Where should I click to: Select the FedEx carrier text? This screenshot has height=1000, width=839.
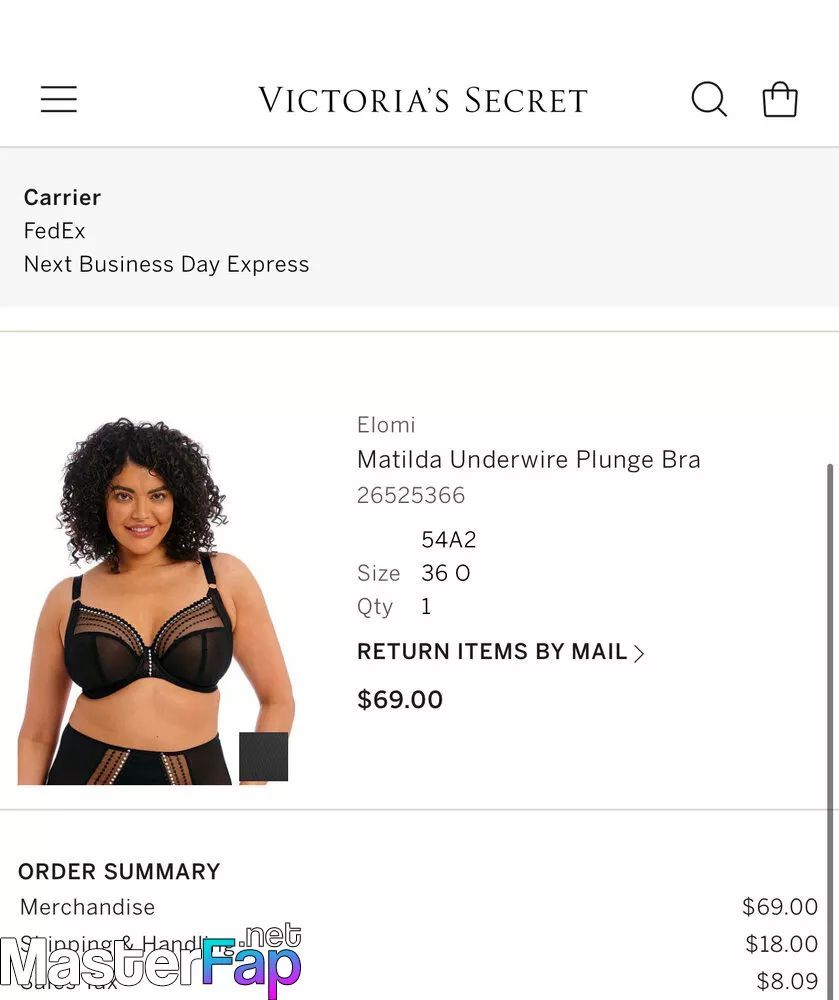click(54, 231)
